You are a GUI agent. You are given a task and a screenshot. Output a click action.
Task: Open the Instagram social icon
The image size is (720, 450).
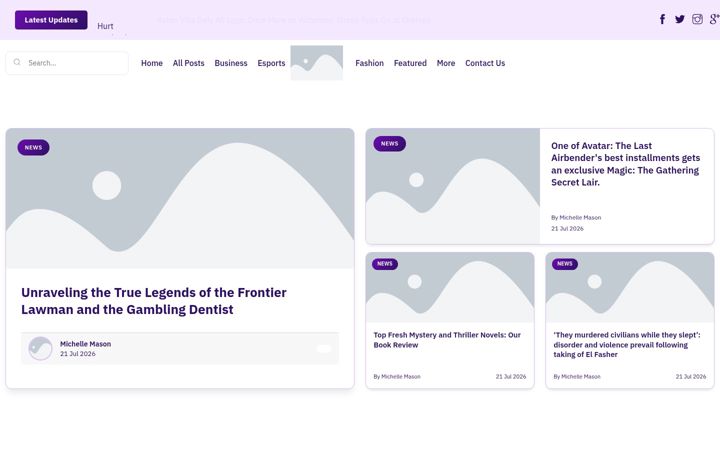(x=697, y=19)
